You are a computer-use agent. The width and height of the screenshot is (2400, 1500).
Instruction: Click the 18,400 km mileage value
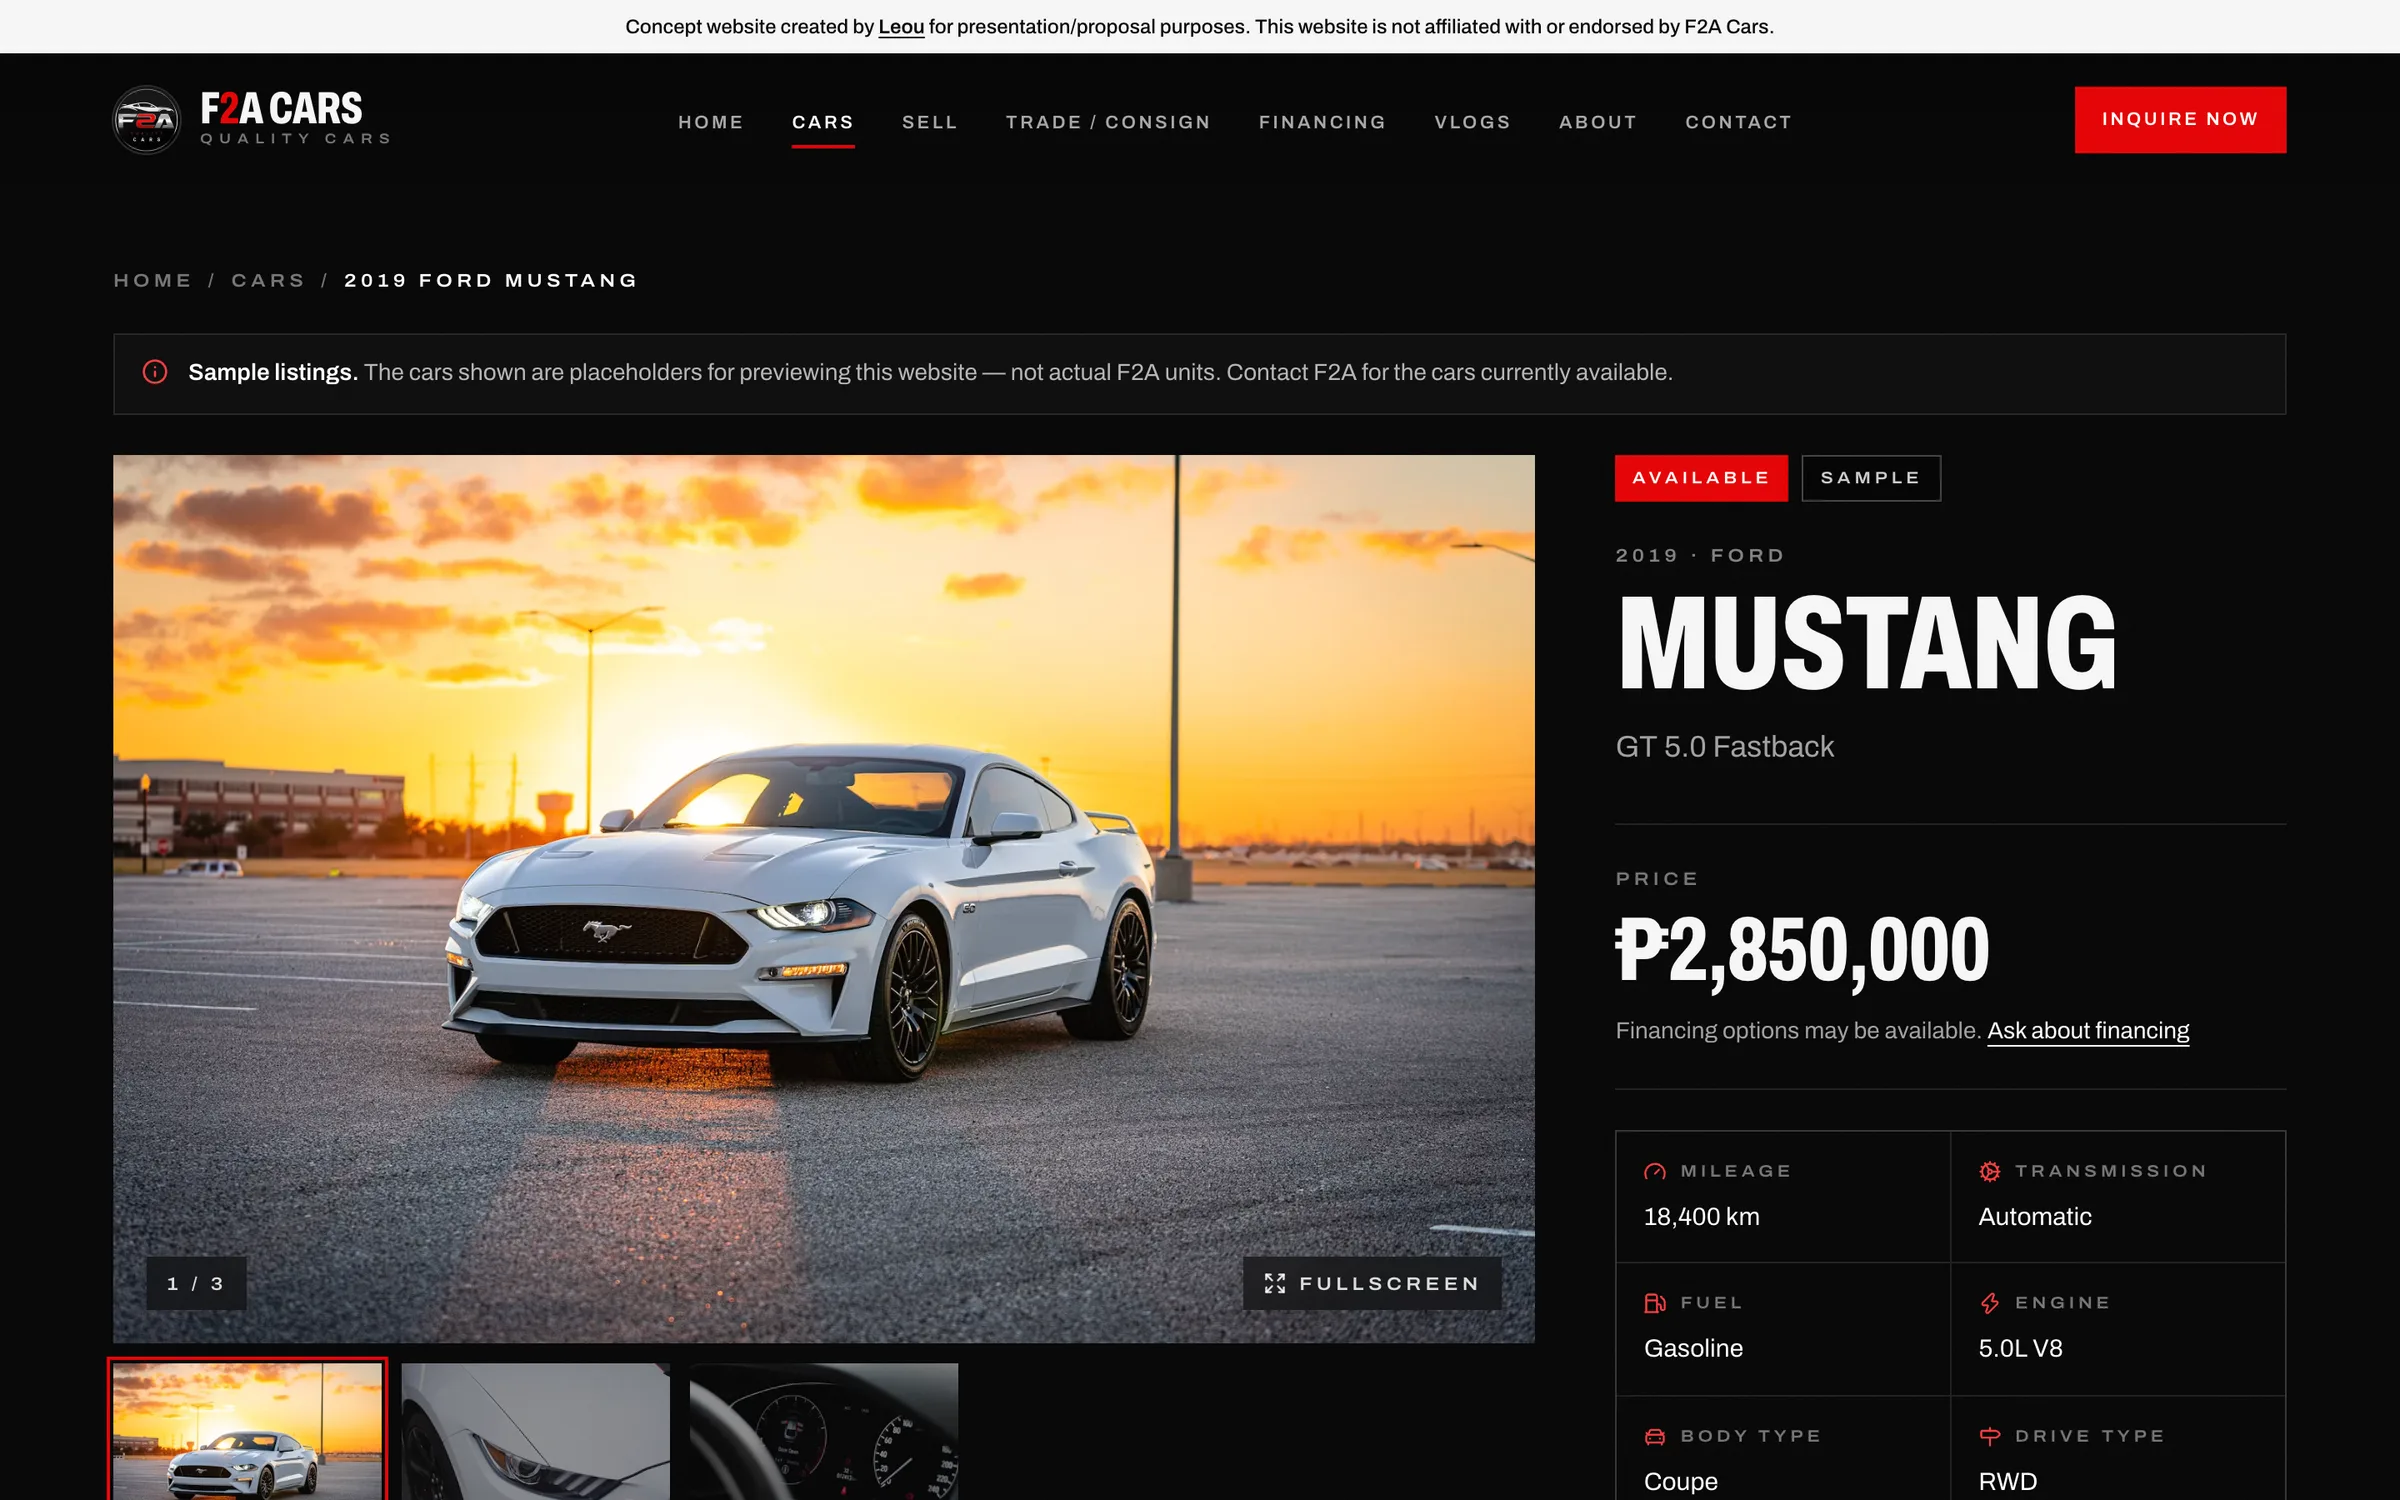click(1701, 1217)
